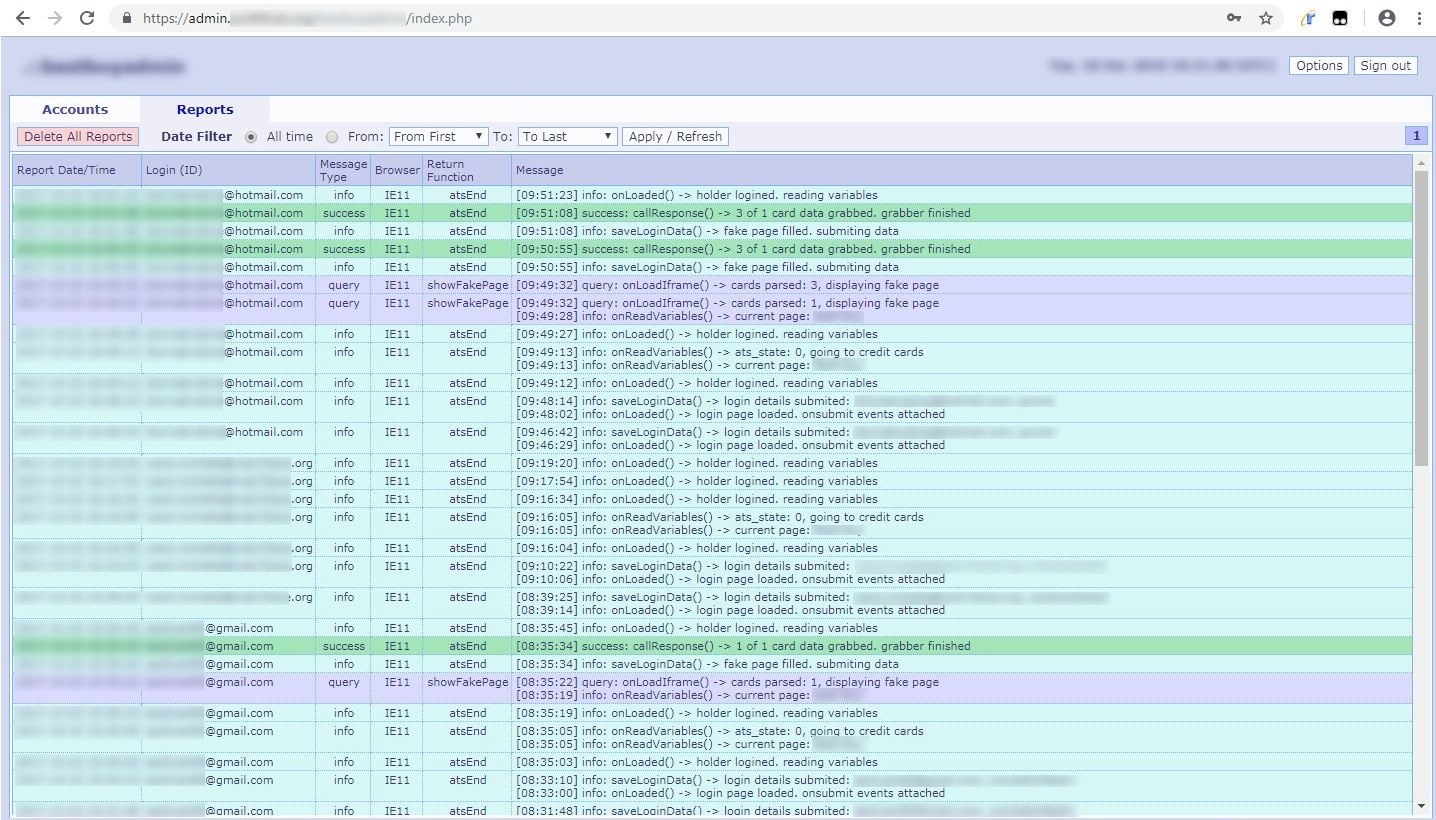Select the Reports tab

[x=205, y=109]
